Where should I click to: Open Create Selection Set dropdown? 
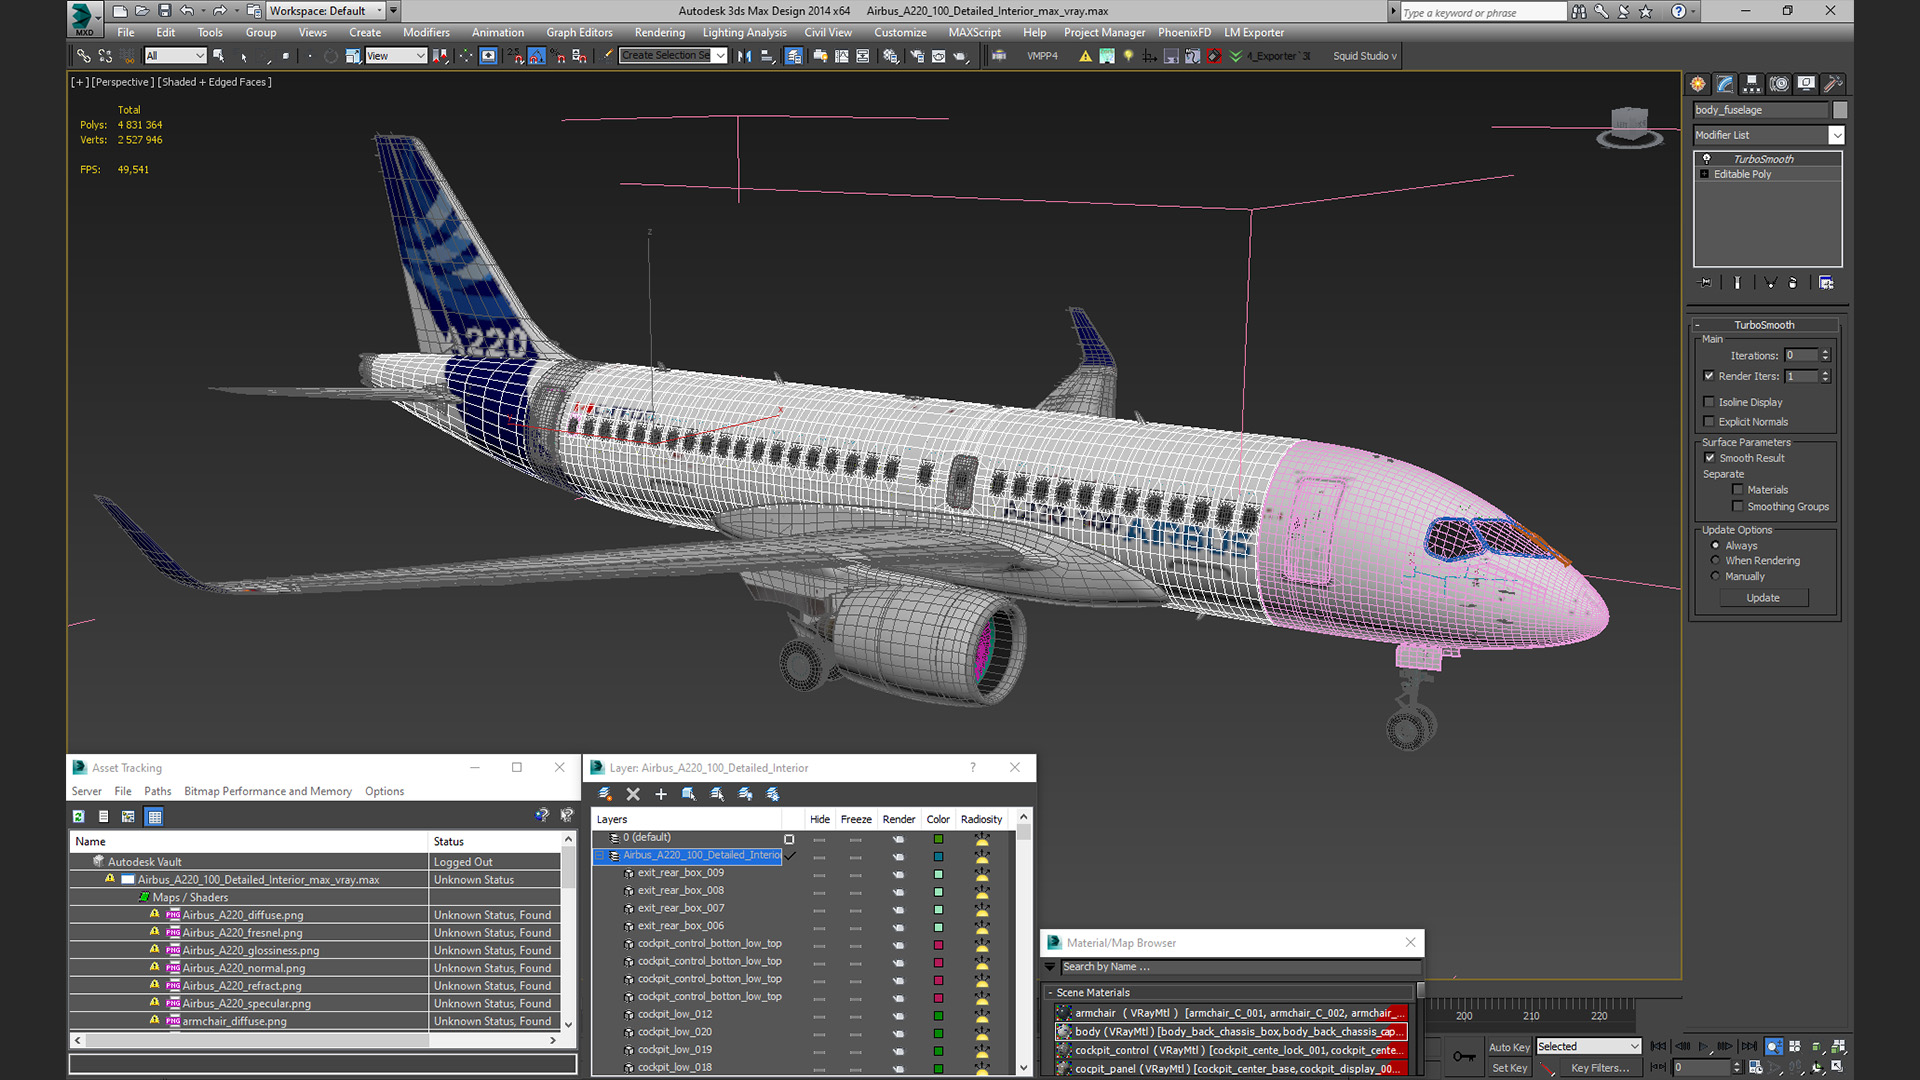[720, 56]
